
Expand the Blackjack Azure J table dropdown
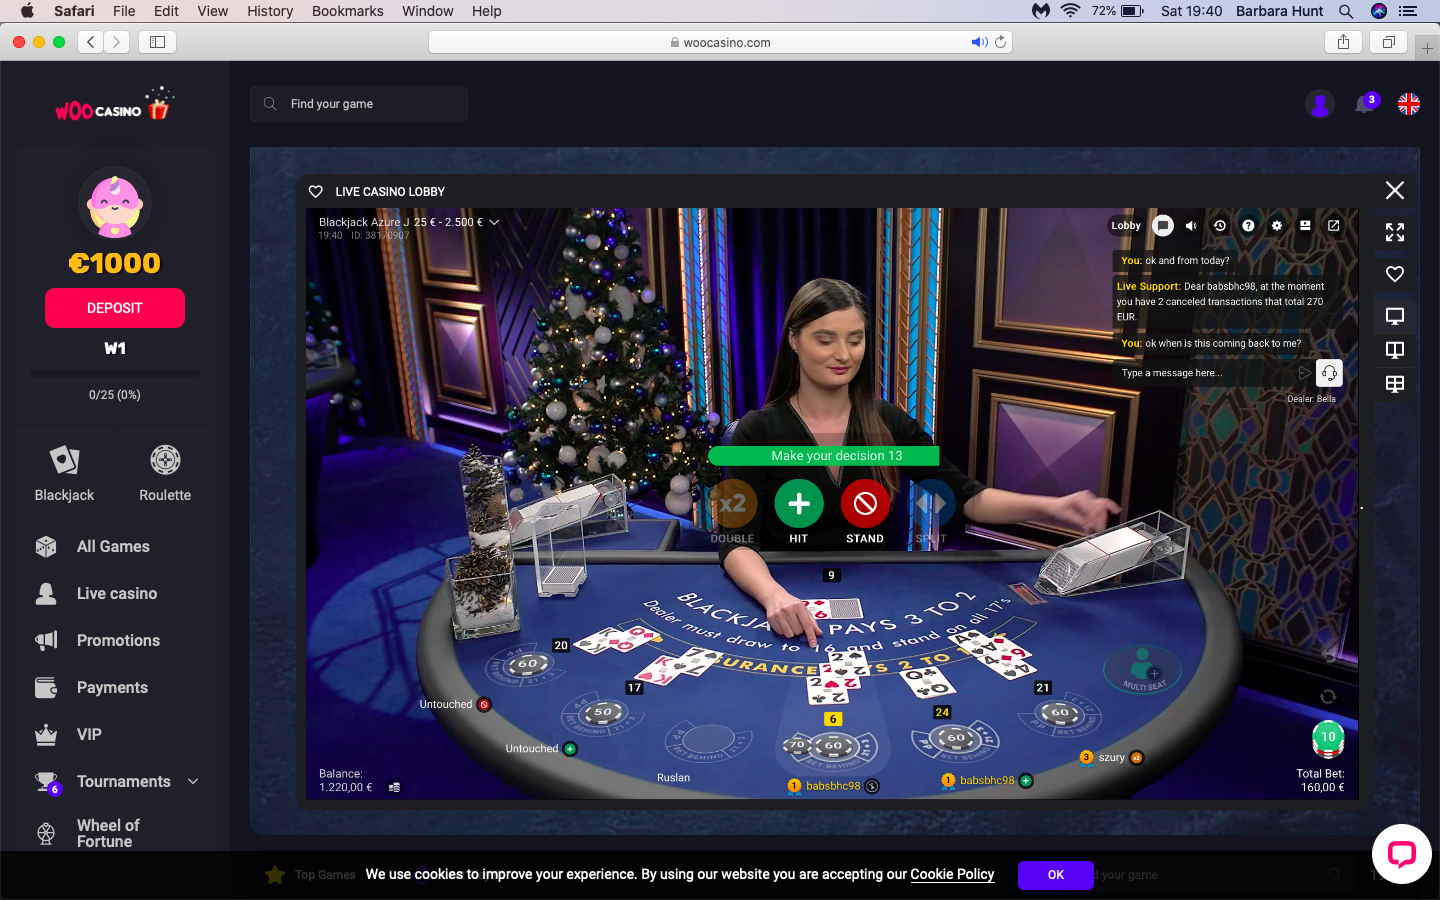[494, 222]
